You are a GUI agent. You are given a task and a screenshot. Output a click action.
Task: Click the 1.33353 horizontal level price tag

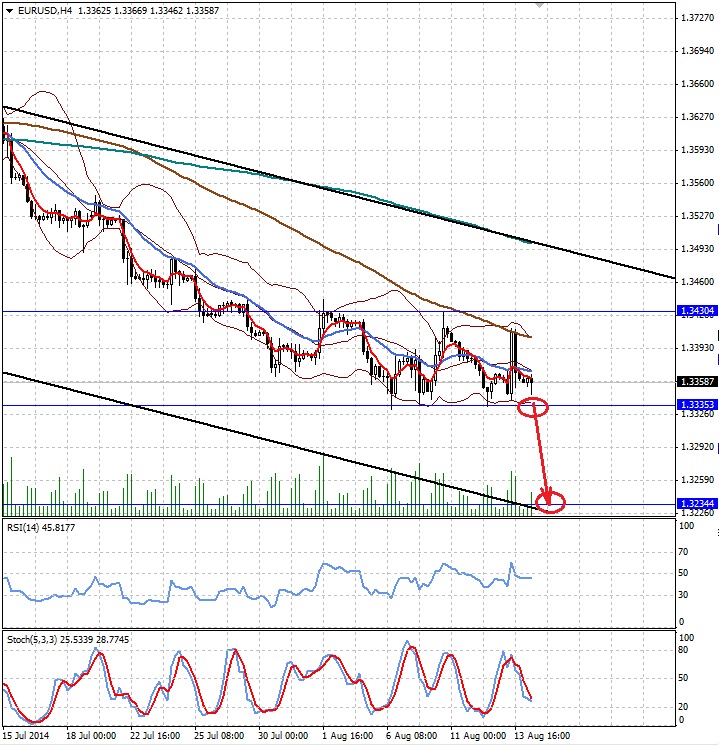coord(697,404)
